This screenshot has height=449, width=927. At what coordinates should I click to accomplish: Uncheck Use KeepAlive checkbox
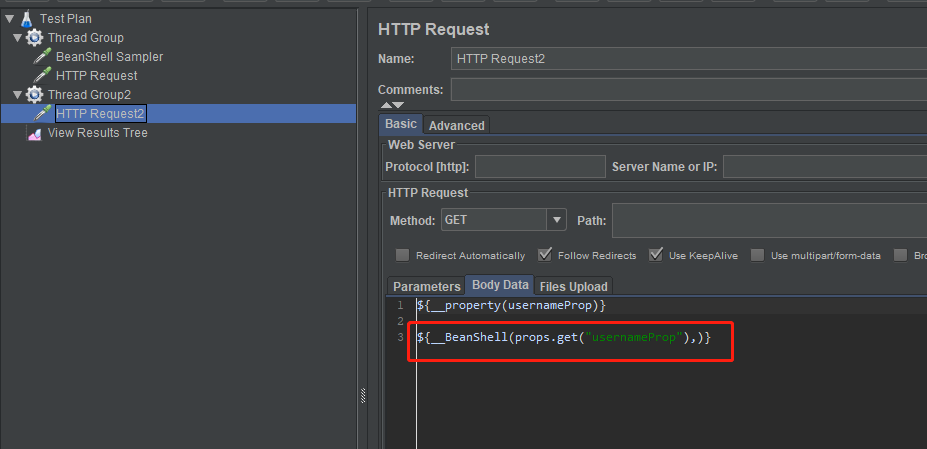click(x=656, y=256)
